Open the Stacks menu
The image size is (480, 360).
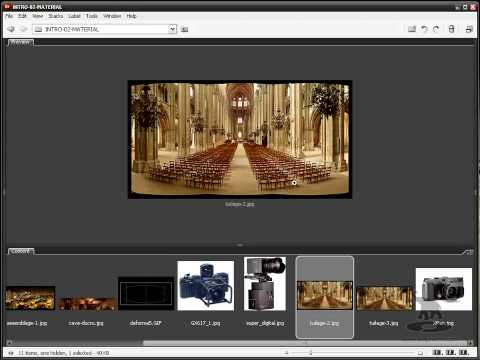56,16
